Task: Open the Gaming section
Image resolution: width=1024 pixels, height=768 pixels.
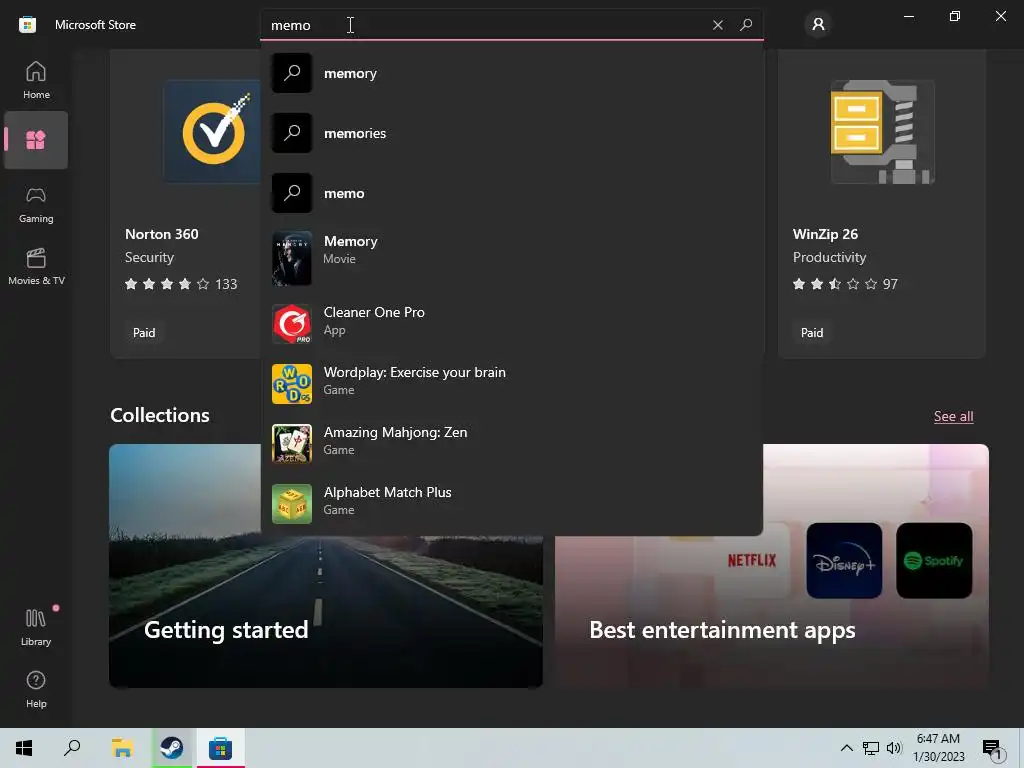Action: tap(36, 204)
